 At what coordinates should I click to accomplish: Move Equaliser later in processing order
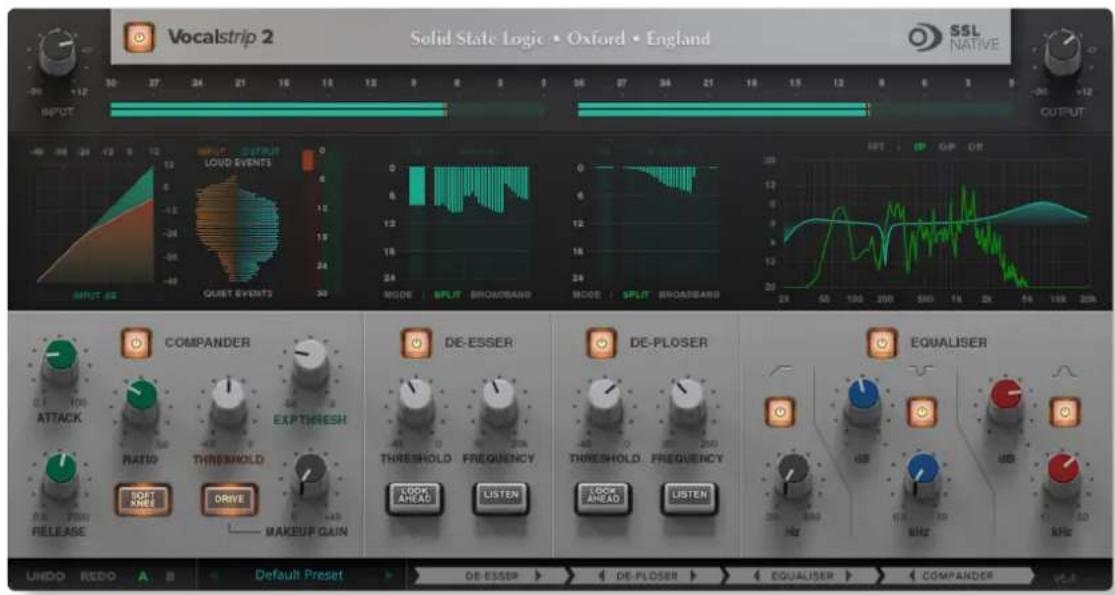tap(848, 576)
